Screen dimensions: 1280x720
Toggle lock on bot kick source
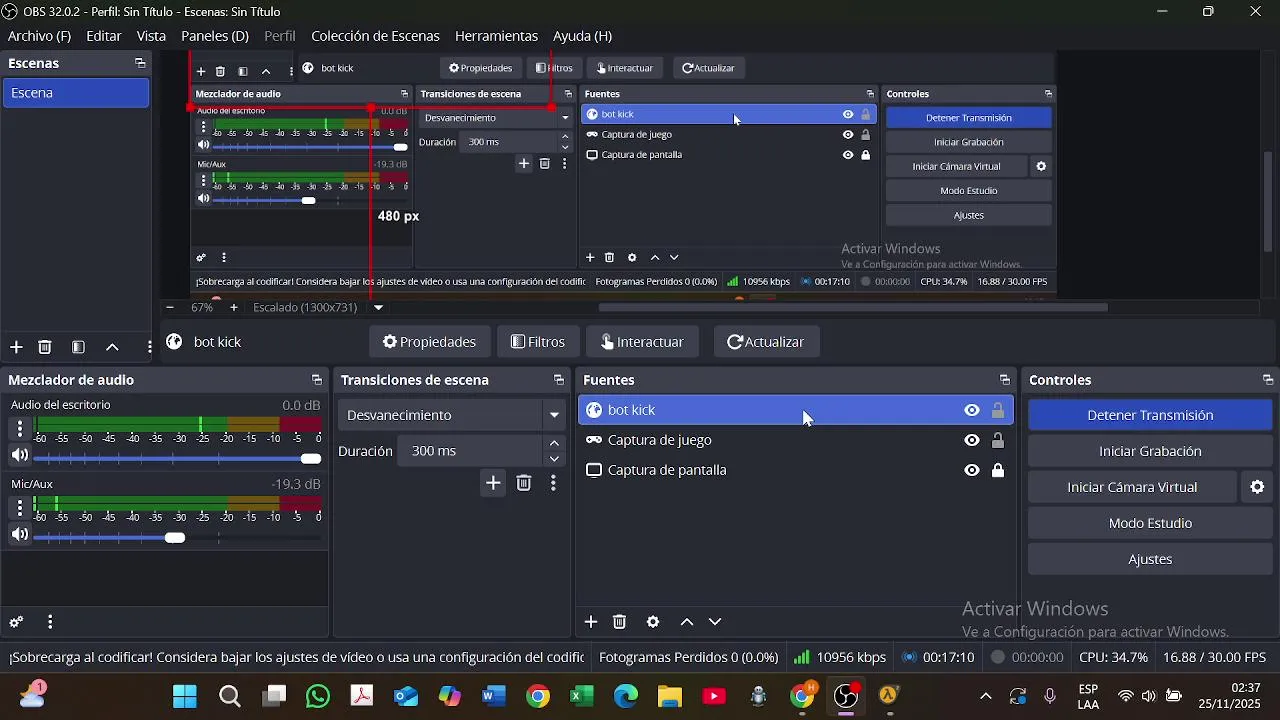[998, 410]
